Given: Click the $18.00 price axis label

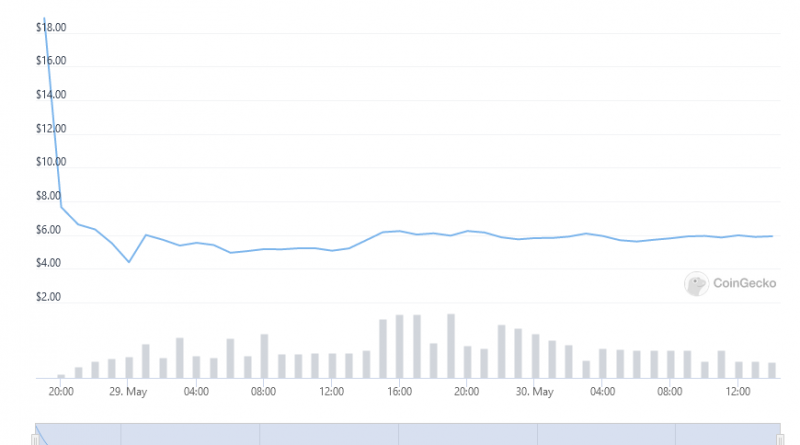Looking at the screenshot, I should 51,28.
